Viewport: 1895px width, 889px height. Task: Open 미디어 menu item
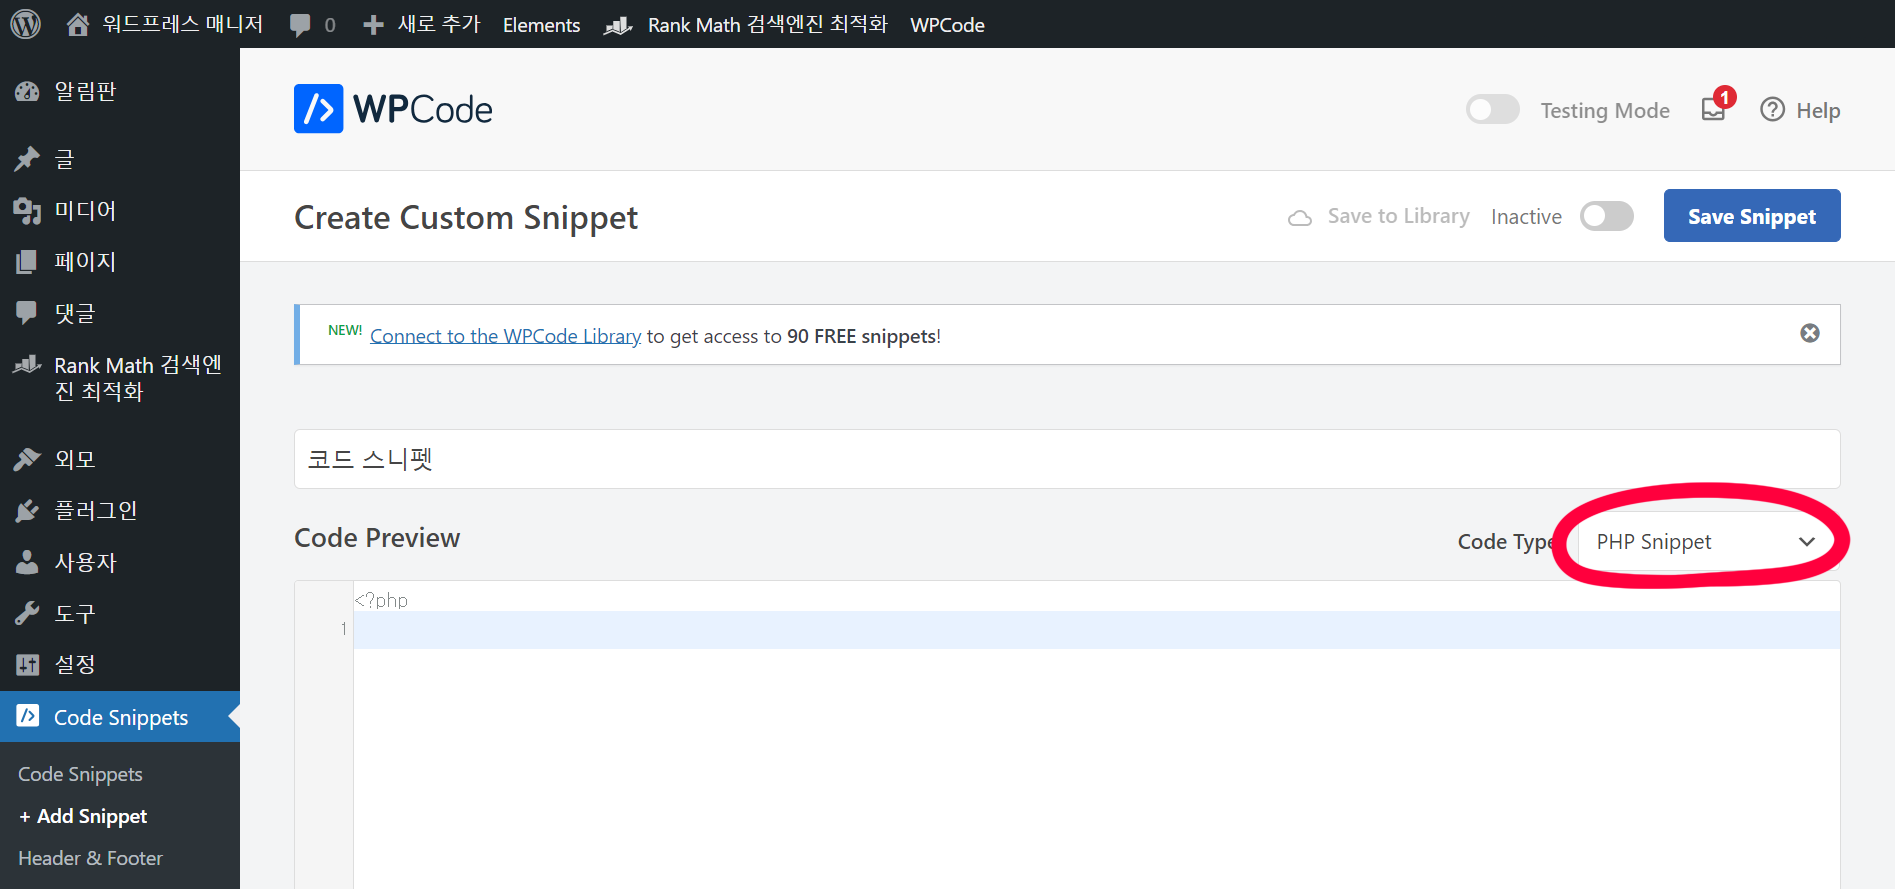(x=85, y=210)
